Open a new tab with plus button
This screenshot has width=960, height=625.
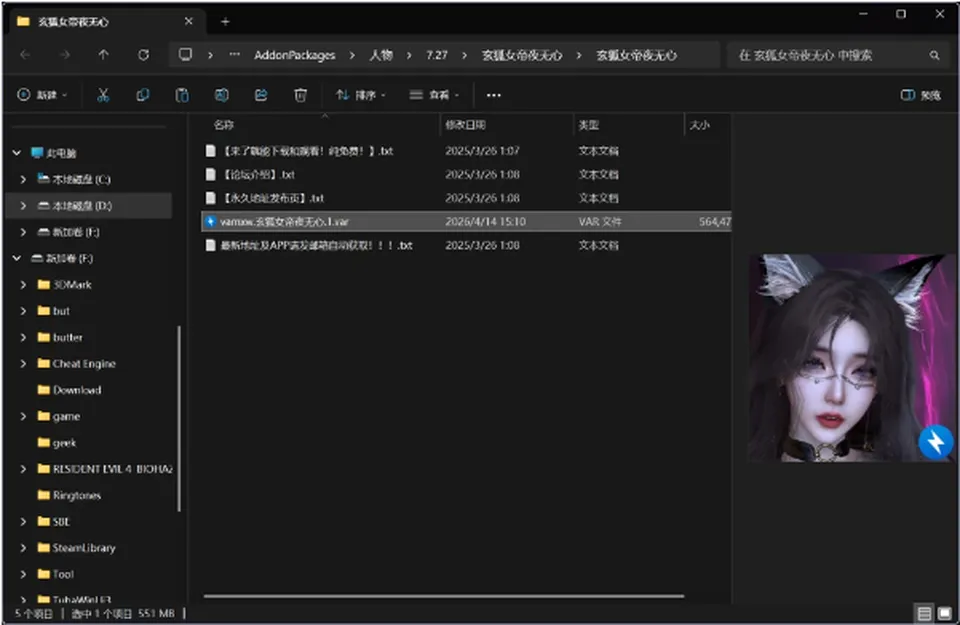coord(225,22)
